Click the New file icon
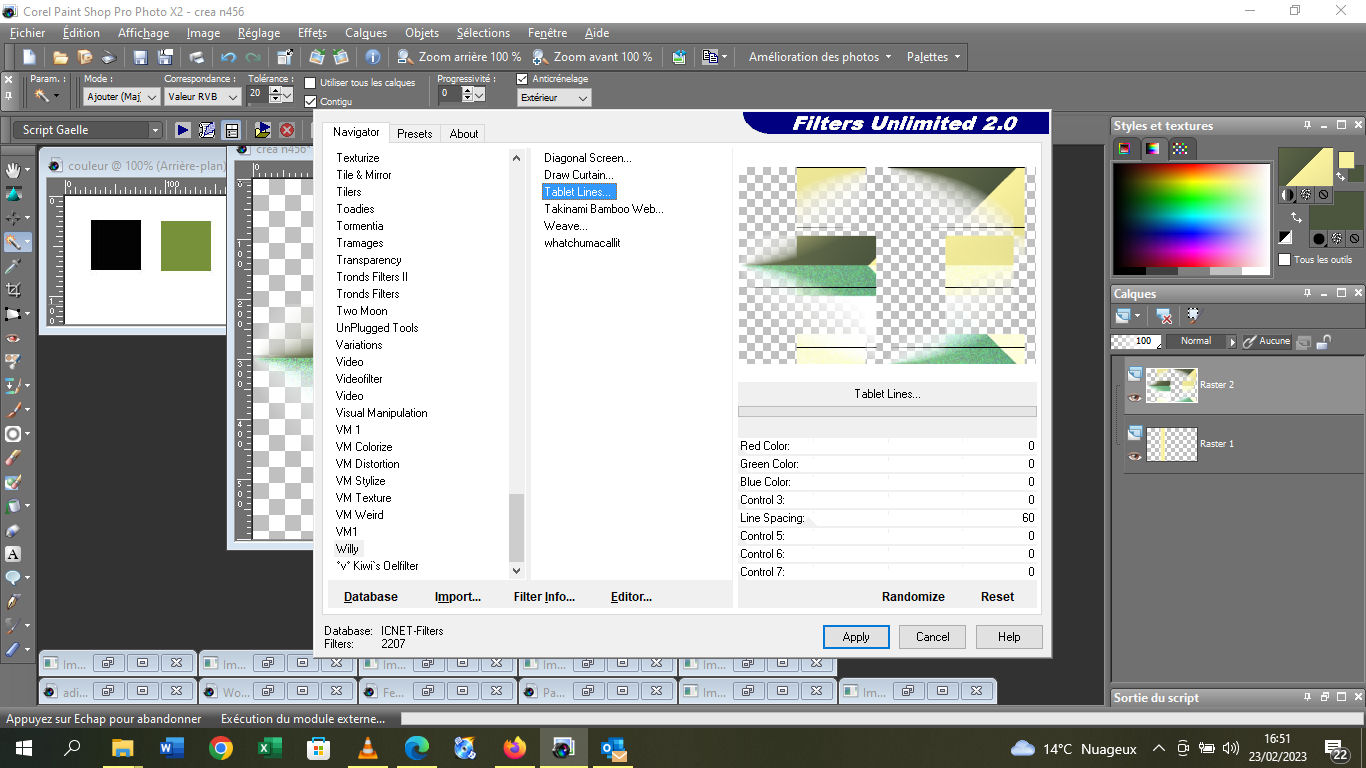1366x768 pixels. pos(29,57)
